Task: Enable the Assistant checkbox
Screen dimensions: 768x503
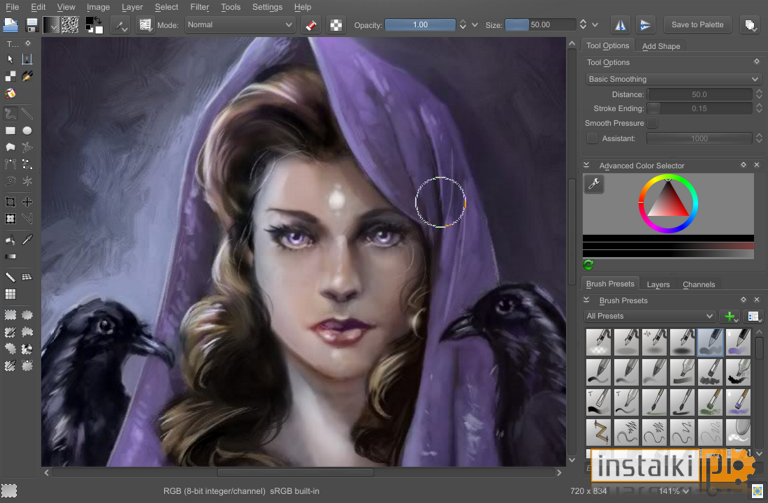Action: (592, 139)
